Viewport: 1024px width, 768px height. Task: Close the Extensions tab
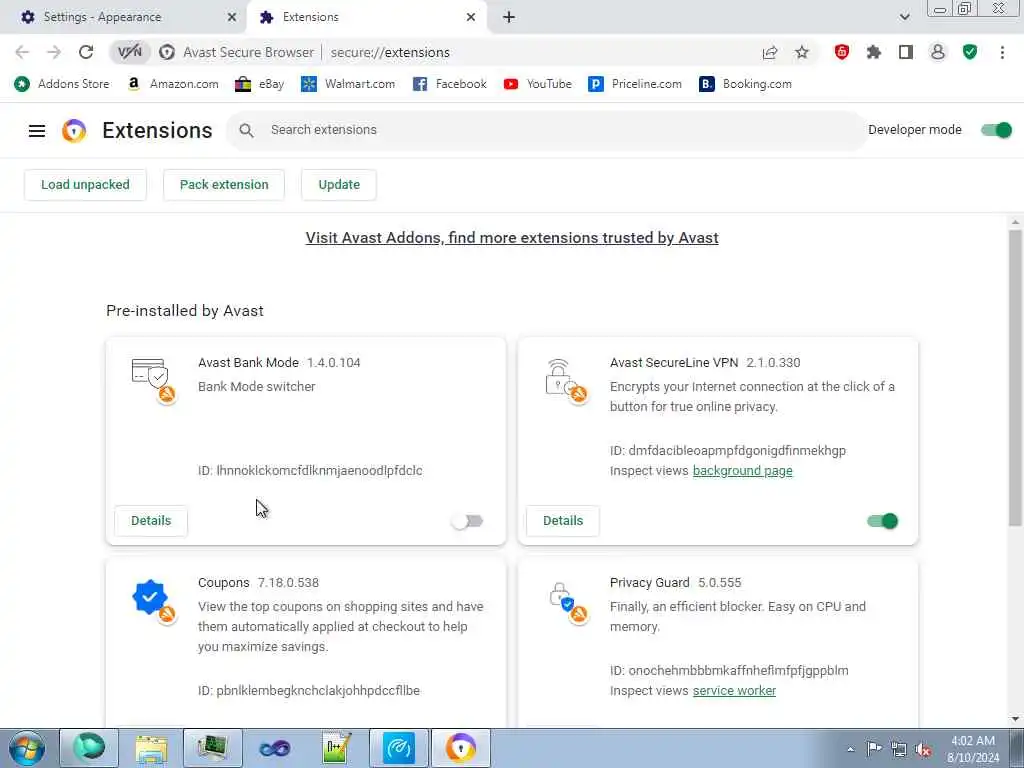click(471, 17)
